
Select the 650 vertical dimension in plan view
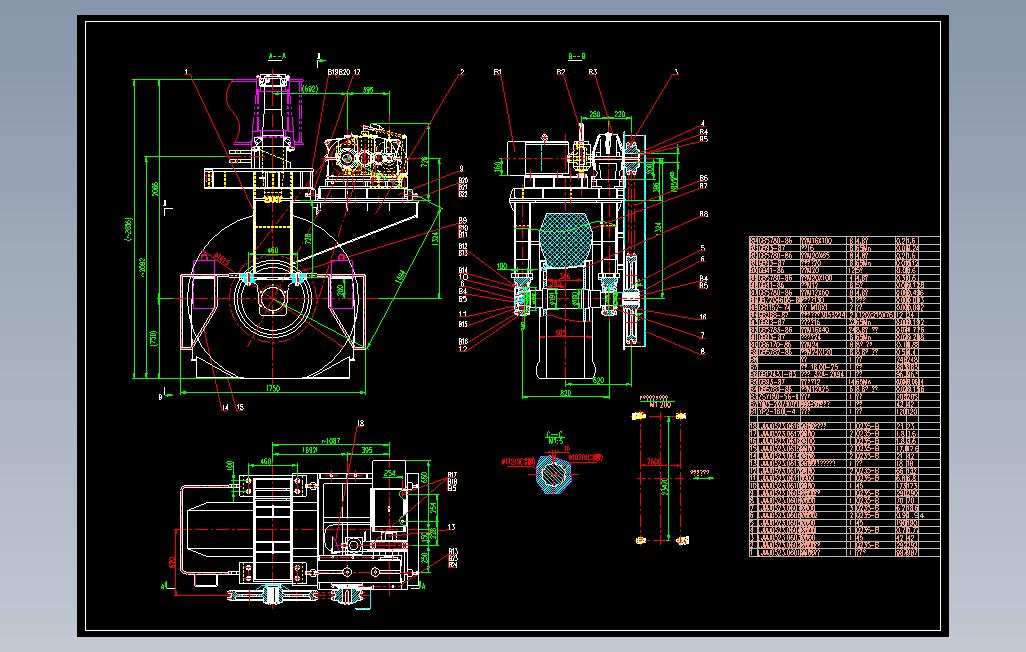pyautogui.click(x=424, y=479)
